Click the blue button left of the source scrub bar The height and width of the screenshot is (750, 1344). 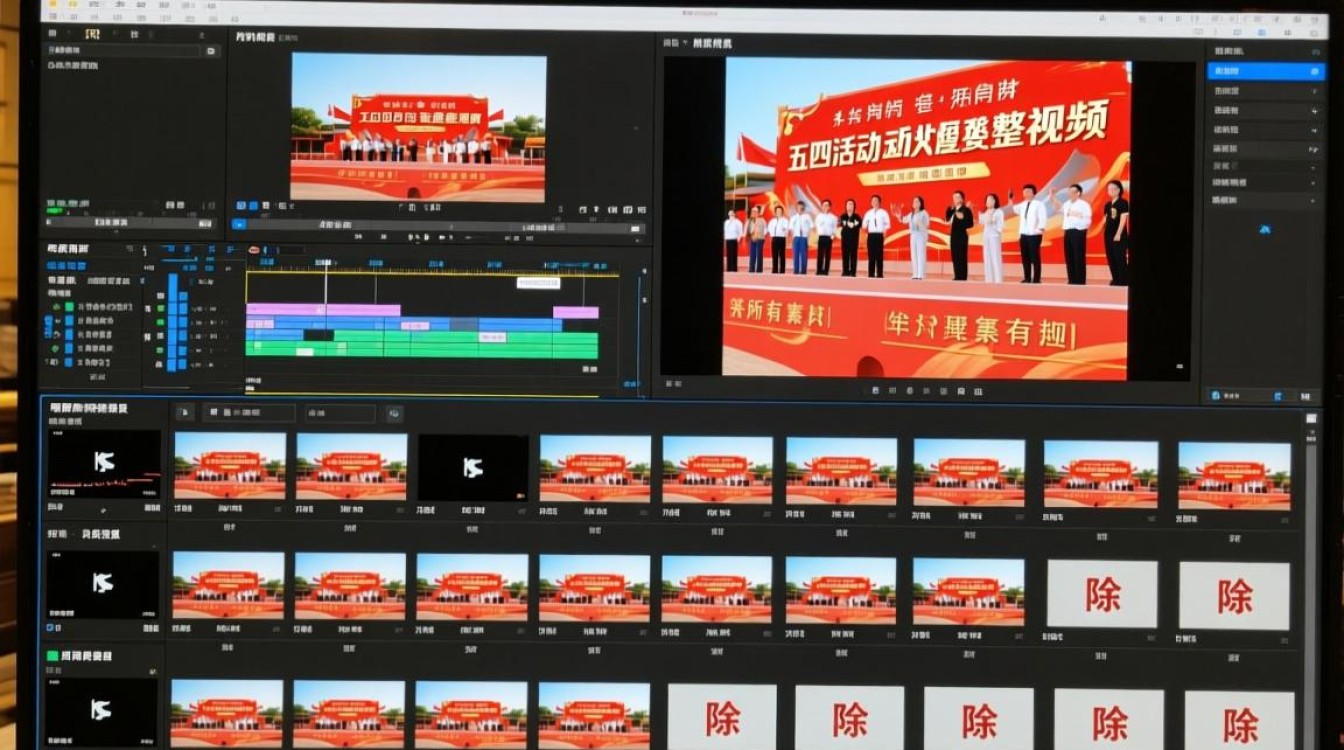click(x=239, y=225)
